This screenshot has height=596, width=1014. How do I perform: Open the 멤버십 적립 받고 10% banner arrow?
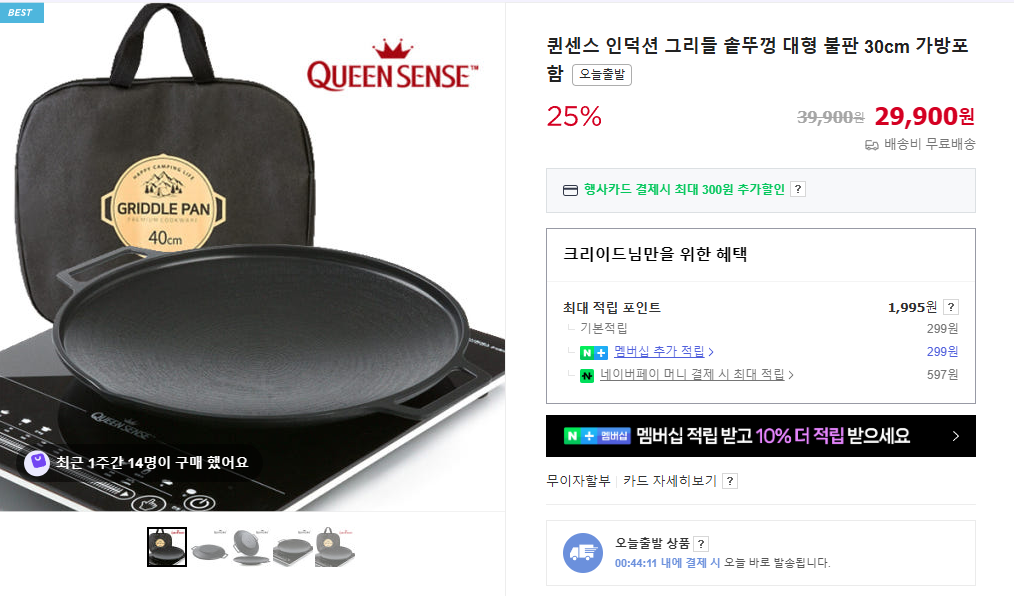click(956, 436)
